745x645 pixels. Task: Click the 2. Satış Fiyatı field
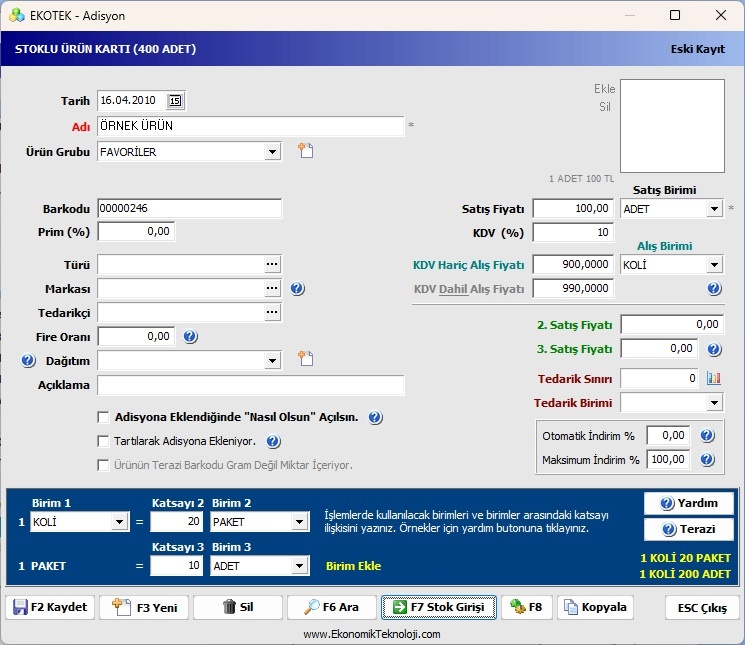point(672,324)
